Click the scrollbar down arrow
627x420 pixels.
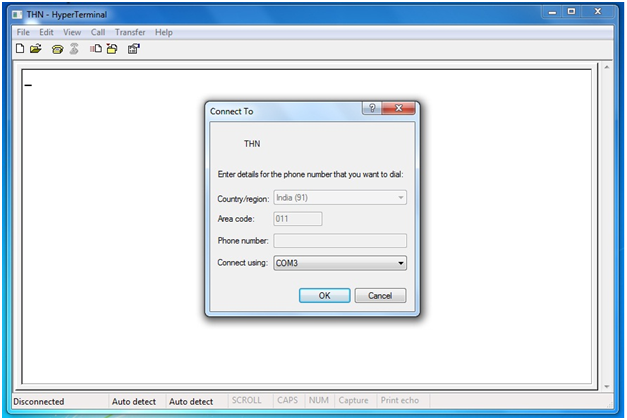coord(607,386)
